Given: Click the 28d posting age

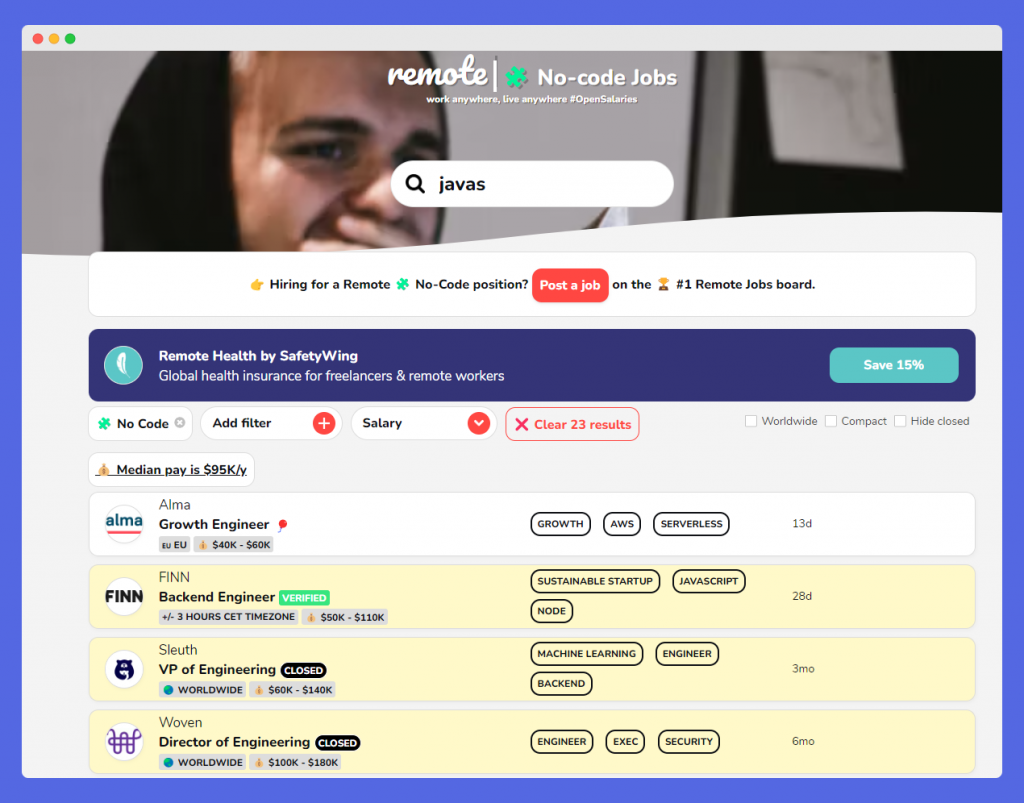Looking at the screenshot, I should pos(802,596).
